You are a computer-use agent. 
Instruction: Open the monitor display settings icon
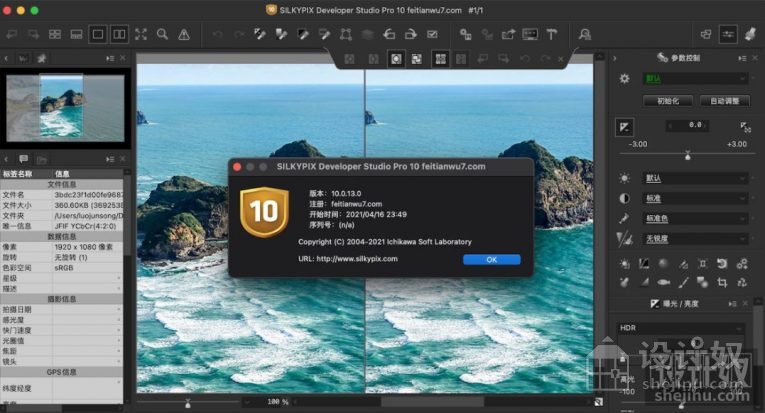coord(530,34)
